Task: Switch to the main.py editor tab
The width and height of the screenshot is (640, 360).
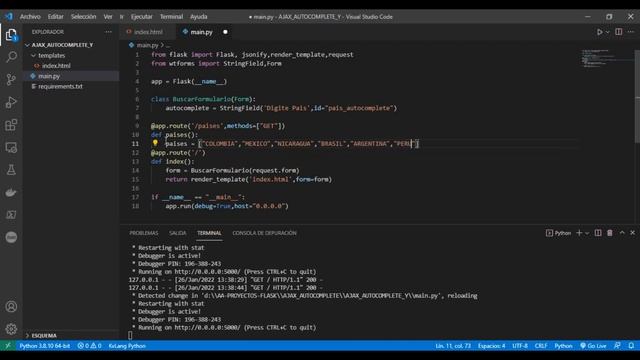Action: [x=201, y=32]
